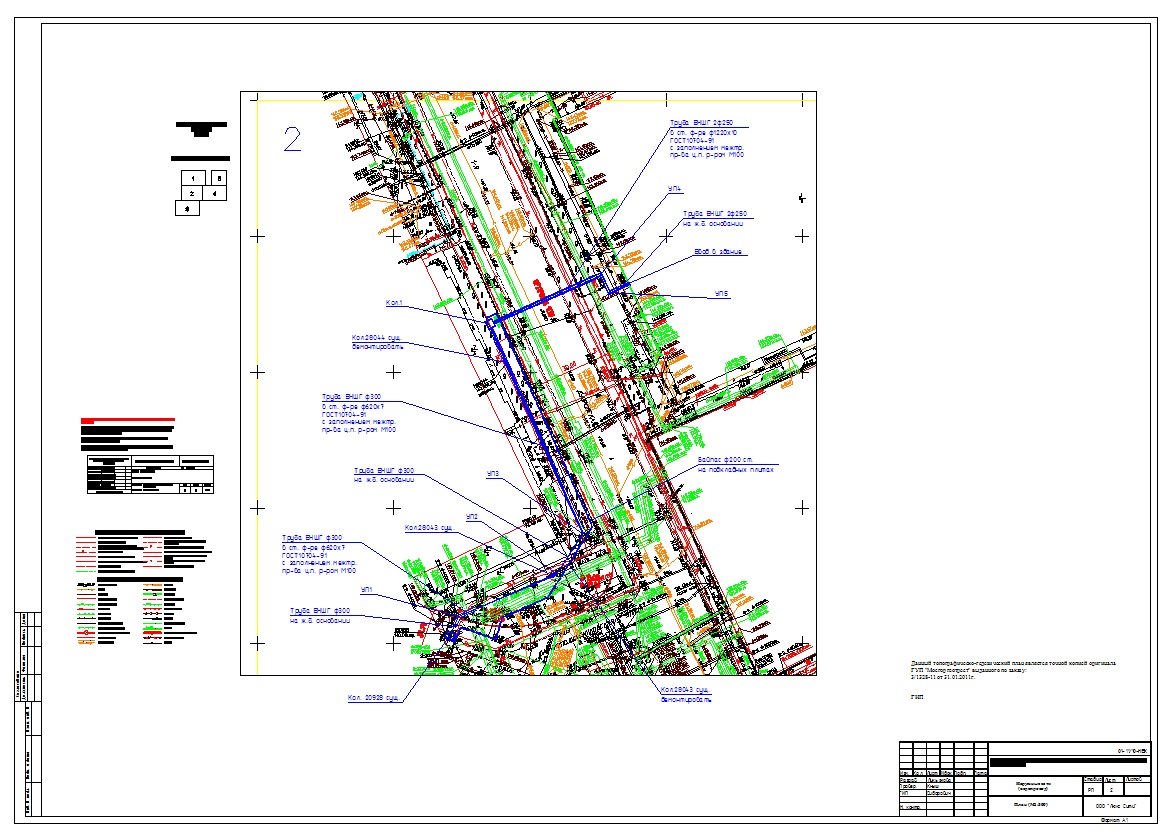Select sheet key box "1"
Screen dimensions: 1167x835
click(x=194, y=179)
